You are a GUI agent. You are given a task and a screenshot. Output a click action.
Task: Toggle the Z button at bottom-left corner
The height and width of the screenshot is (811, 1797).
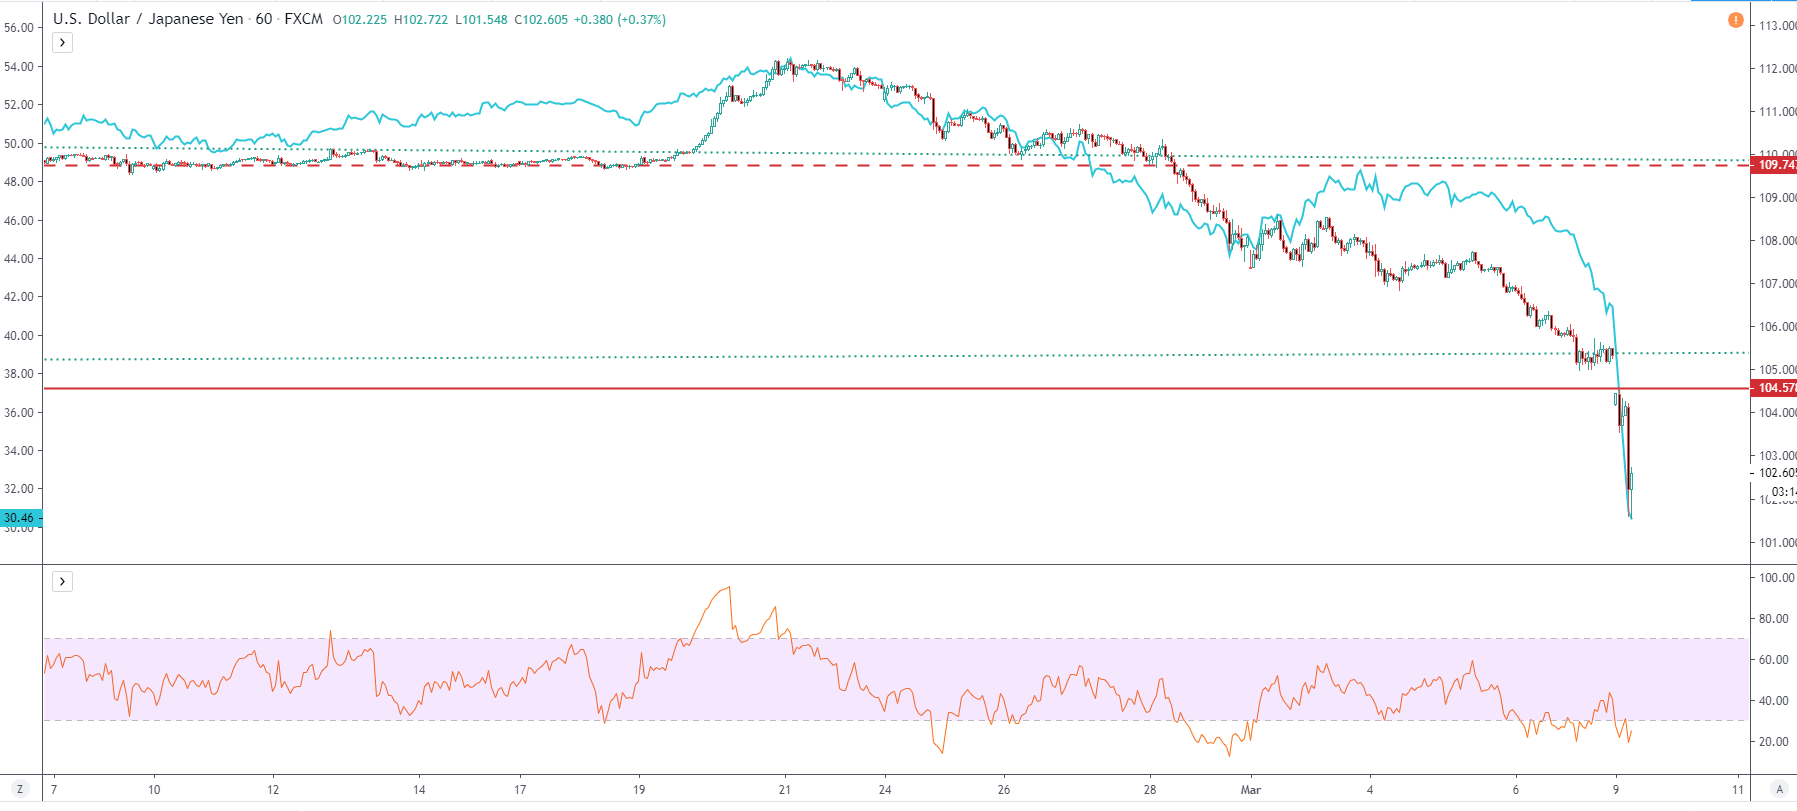click(x=19, y=789)
